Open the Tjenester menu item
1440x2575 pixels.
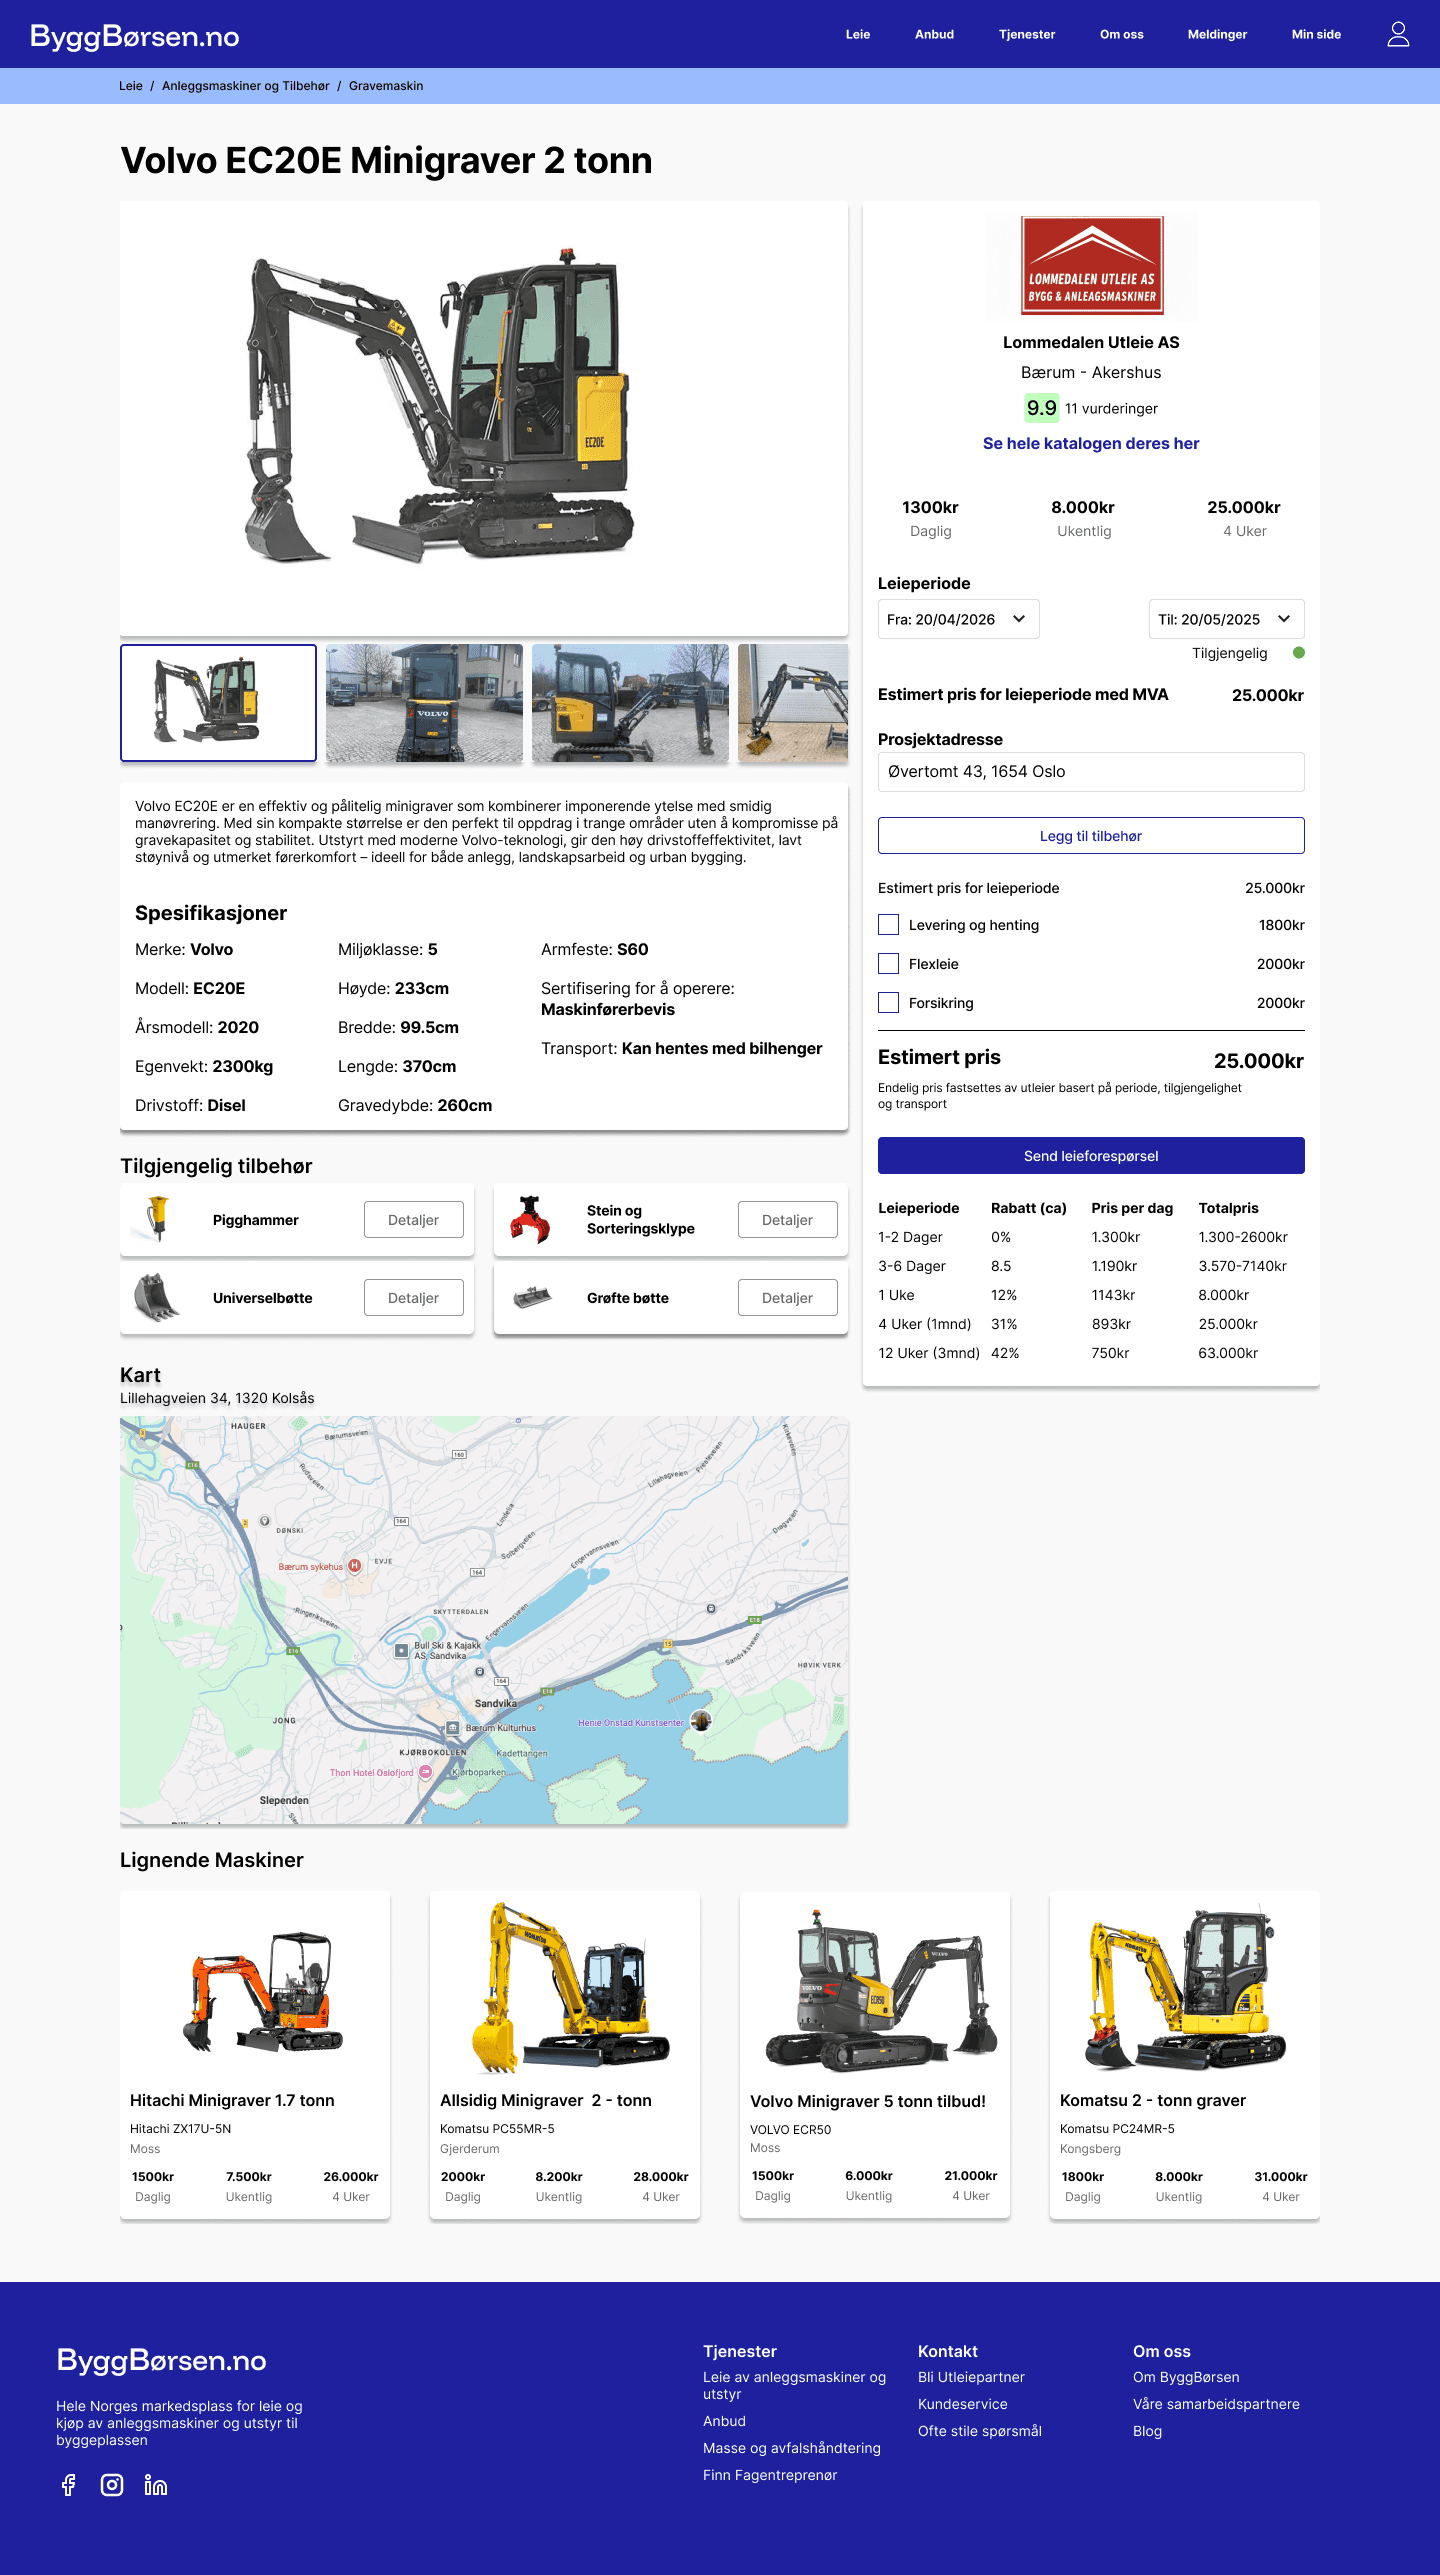[1027, 34]
